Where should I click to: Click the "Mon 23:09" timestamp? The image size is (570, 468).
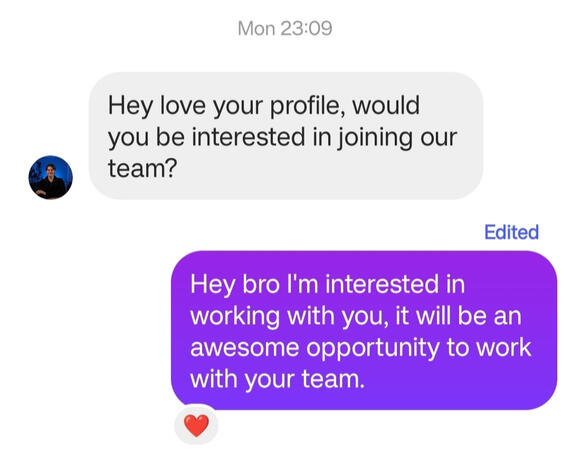click(285, 28)
